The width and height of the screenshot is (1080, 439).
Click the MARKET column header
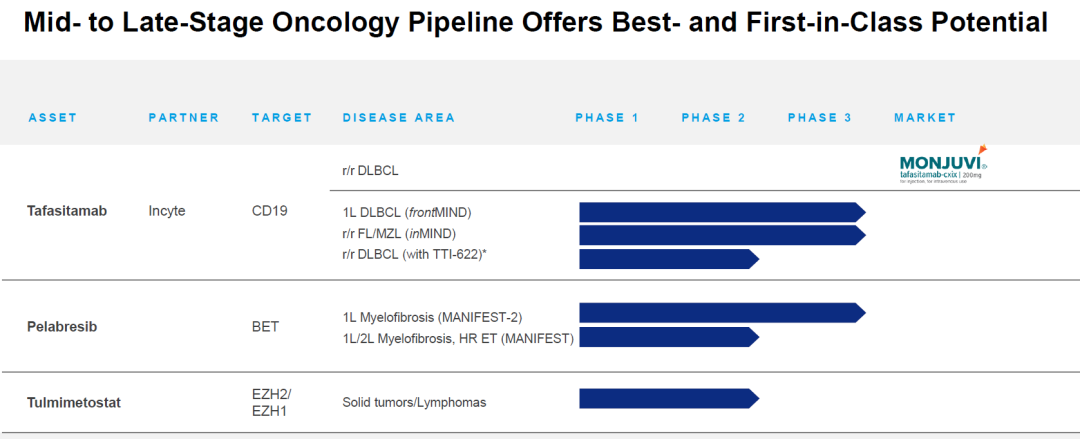(x=925, y=118)
